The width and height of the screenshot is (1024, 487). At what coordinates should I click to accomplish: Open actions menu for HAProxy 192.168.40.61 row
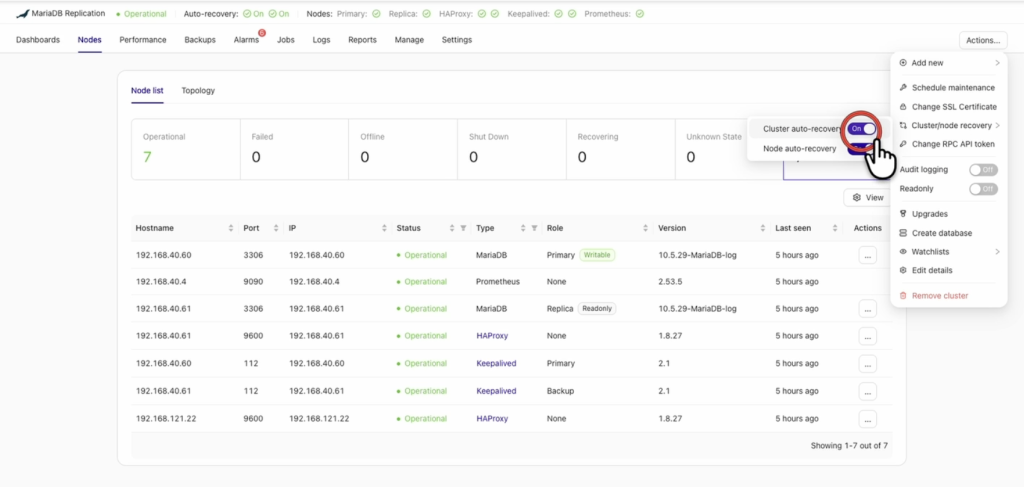click(x=867, y=336)
